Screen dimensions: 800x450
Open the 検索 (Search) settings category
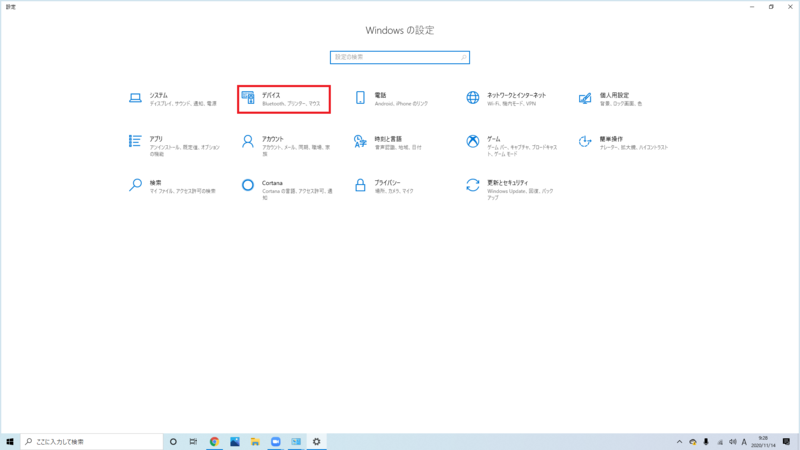pos(173,186)
